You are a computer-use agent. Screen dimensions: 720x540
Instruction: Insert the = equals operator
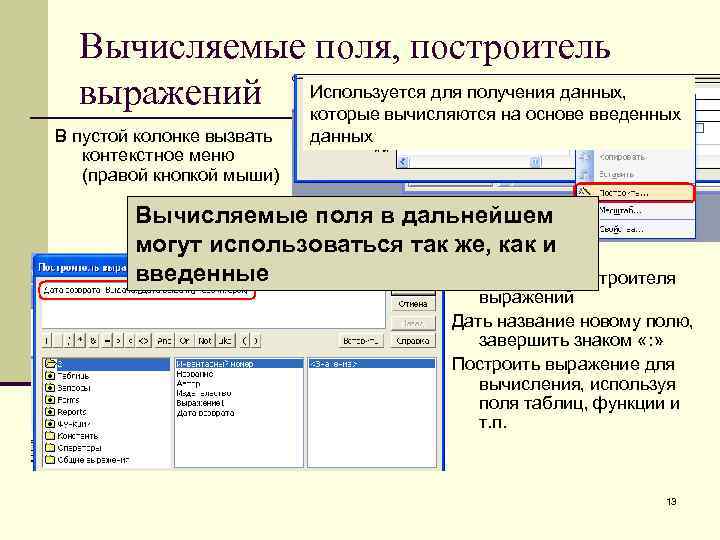pyautogui.click(x=107, y=341)
